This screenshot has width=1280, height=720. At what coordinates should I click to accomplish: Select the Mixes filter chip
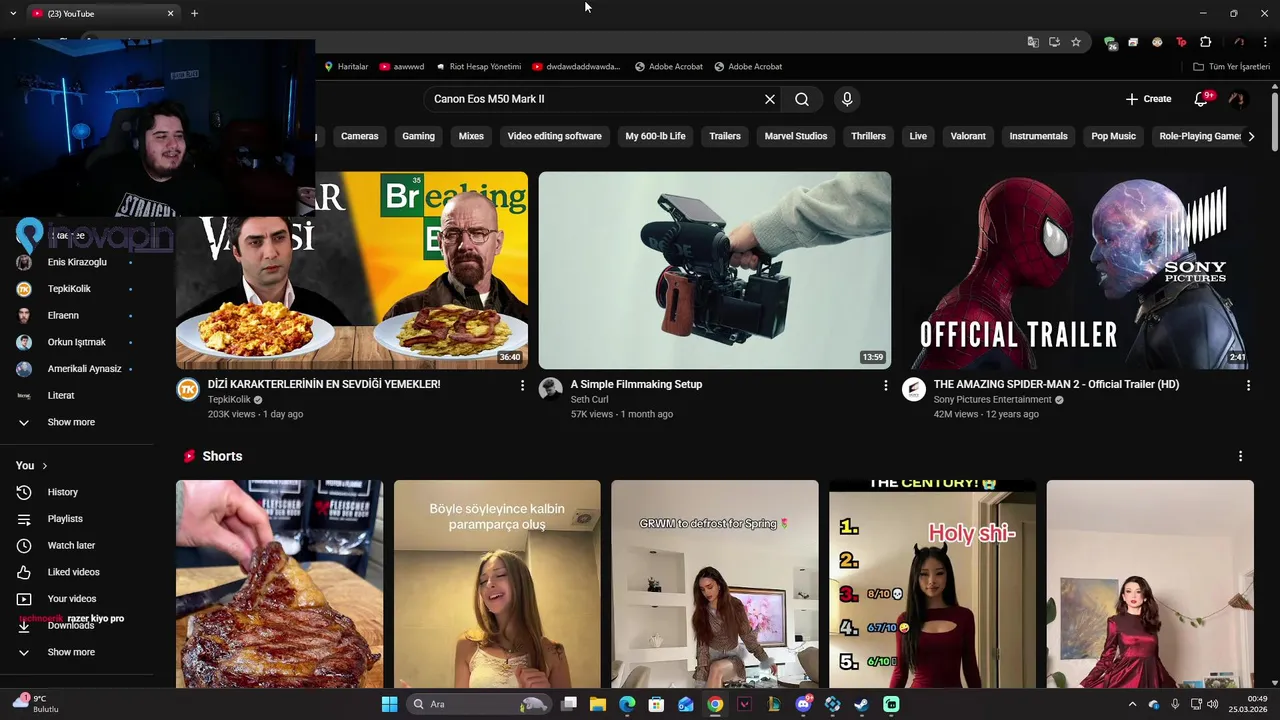(x=471, y=136)
